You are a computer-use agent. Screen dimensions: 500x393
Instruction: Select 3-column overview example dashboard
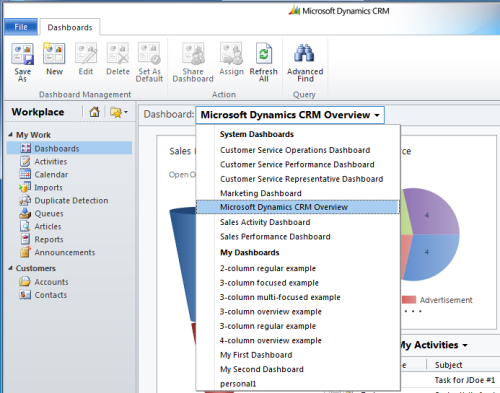pos(271,312)
